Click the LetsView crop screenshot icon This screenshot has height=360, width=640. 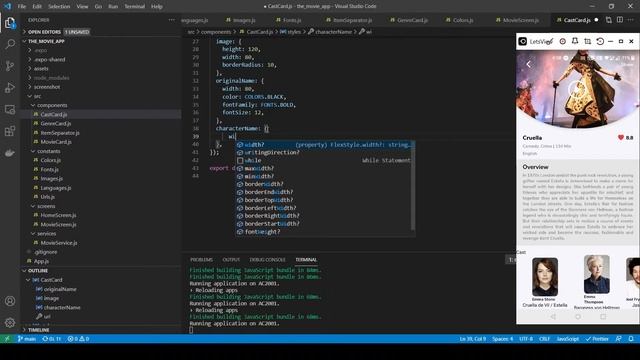click(x=587, y=42)
